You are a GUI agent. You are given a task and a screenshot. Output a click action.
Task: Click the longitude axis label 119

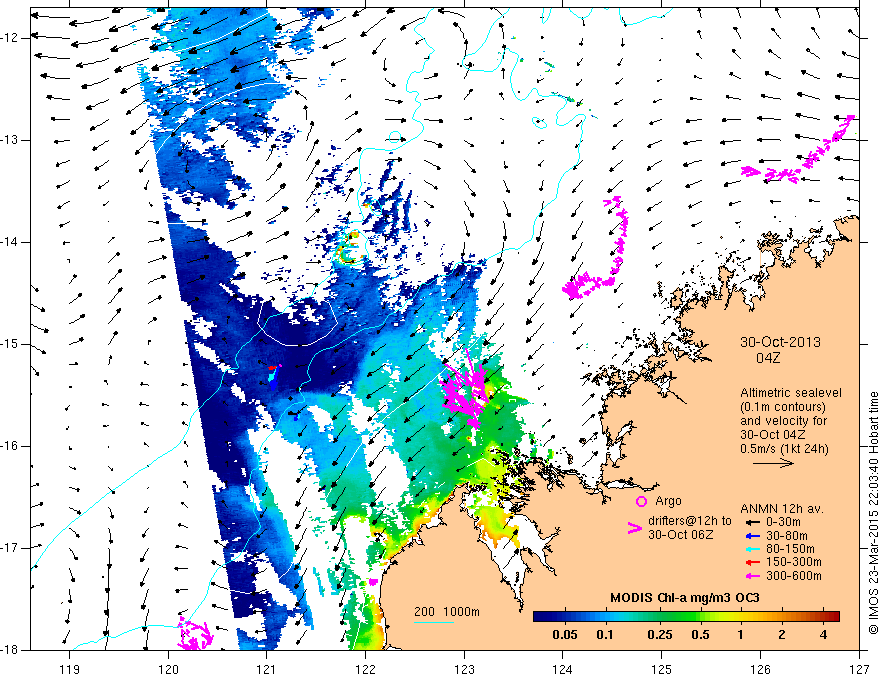[70, 669]
